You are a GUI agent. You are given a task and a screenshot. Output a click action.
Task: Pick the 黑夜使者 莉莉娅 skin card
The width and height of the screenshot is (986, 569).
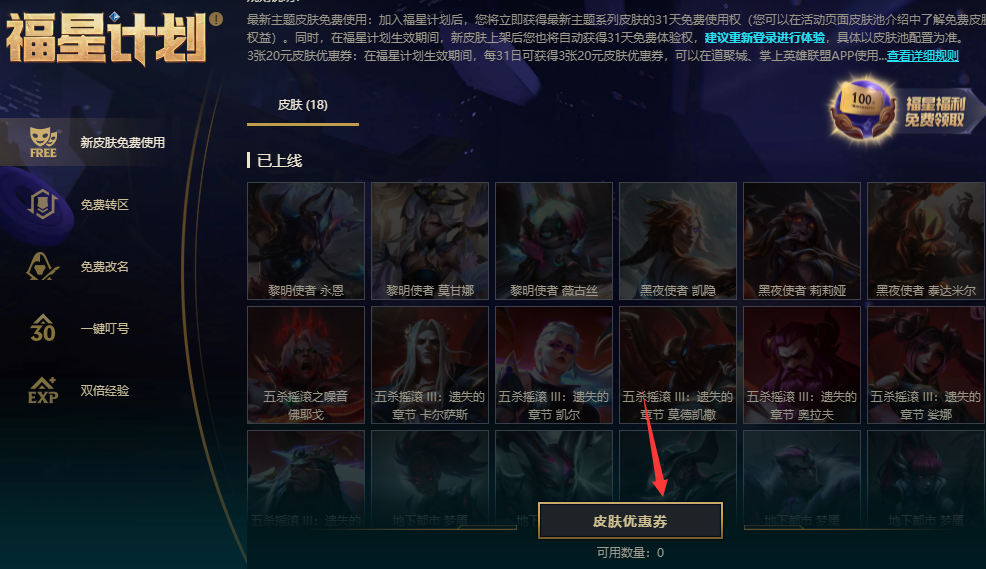pyautogui.click(x=802, y=241)
